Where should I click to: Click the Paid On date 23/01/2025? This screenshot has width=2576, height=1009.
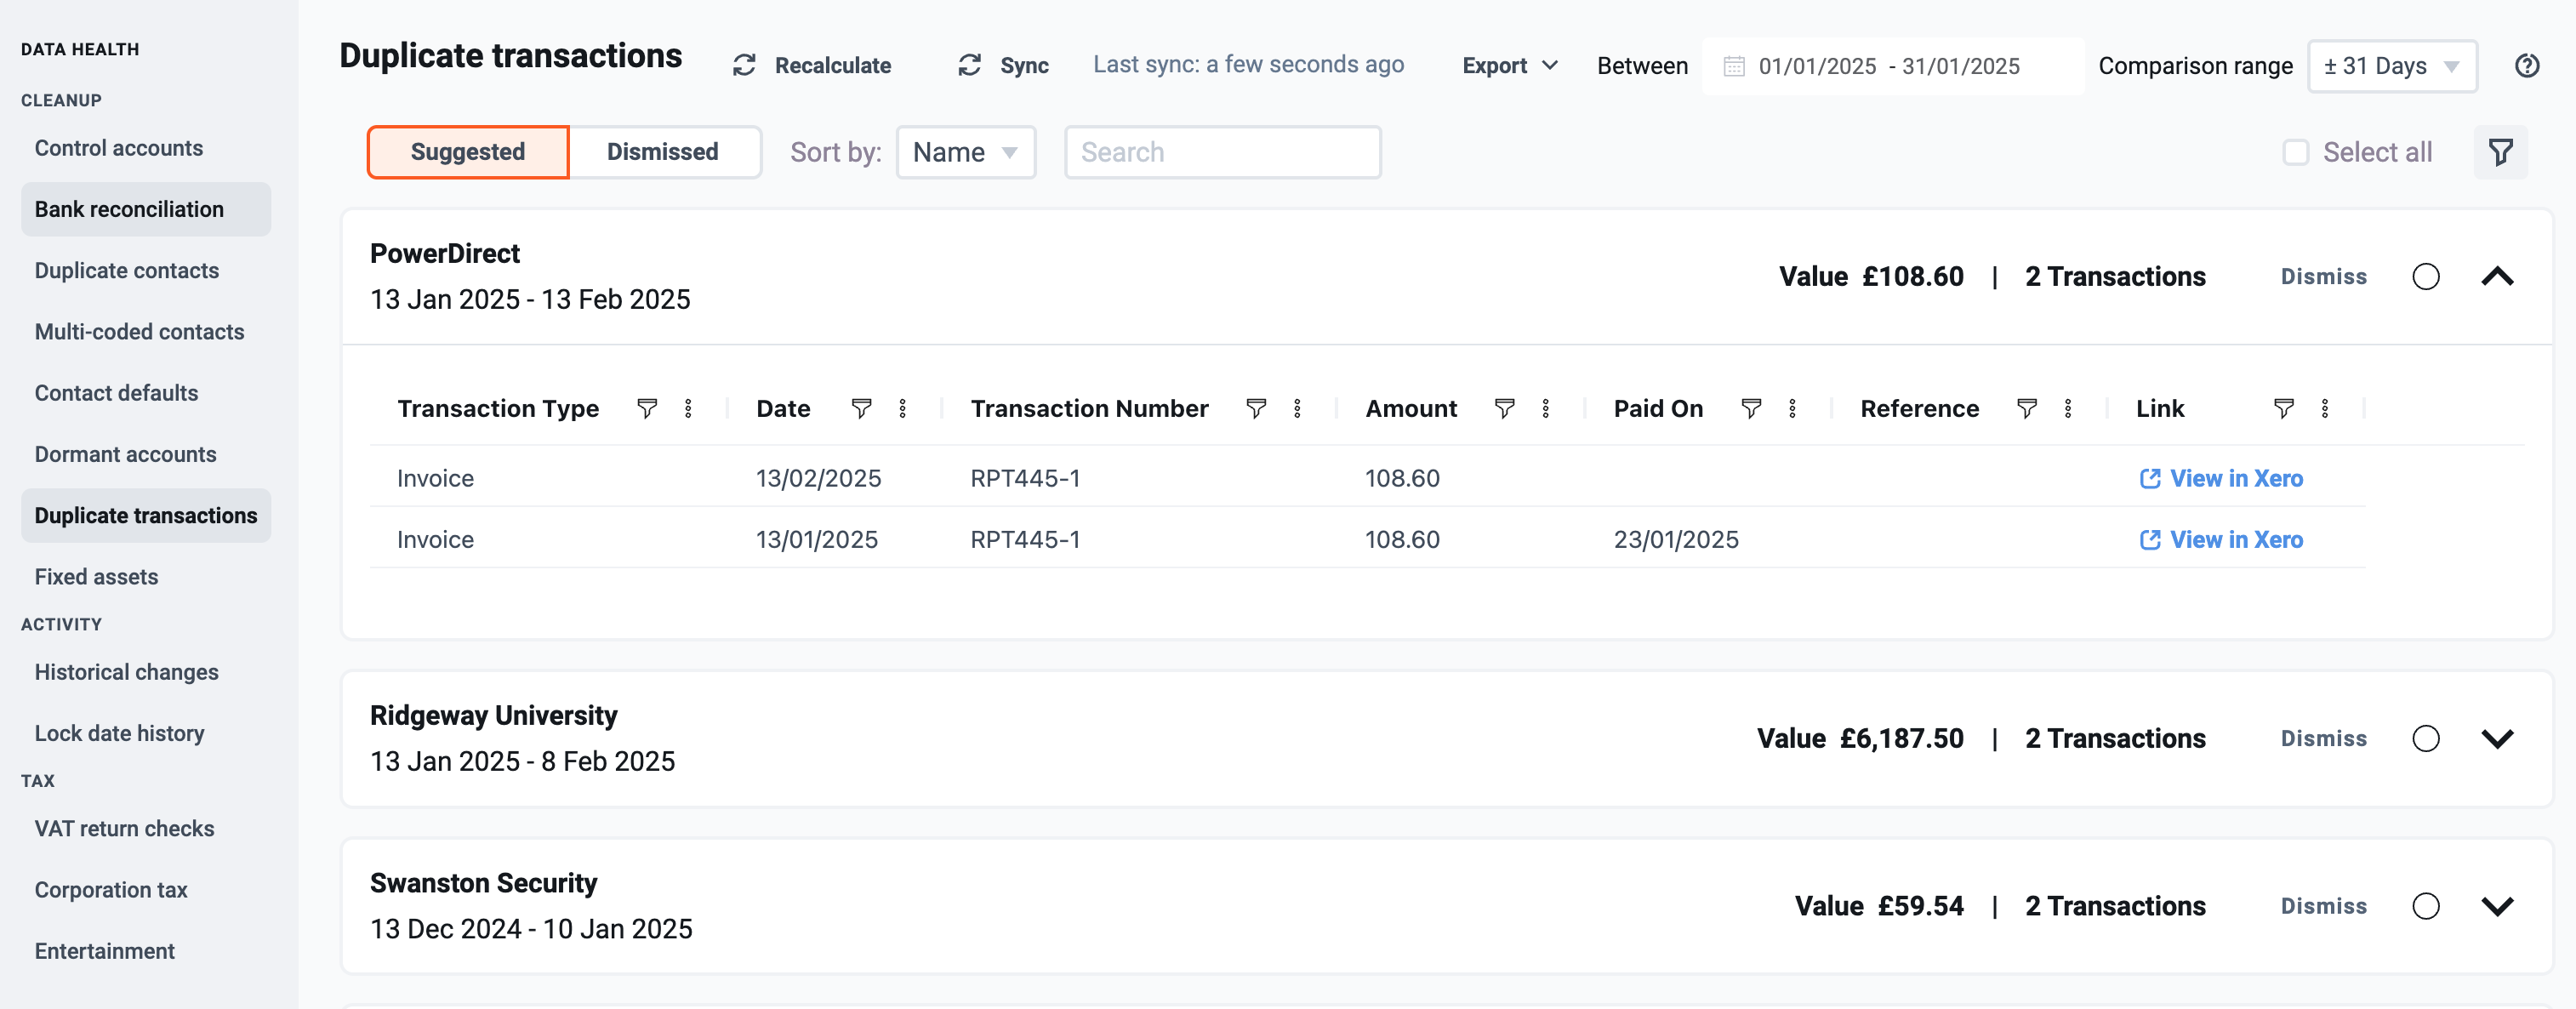click(1676, 540)
